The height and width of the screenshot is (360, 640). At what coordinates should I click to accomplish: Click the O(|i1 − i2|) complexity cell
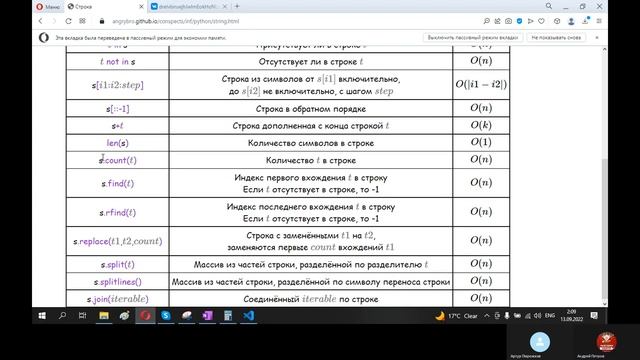(481, 84)
